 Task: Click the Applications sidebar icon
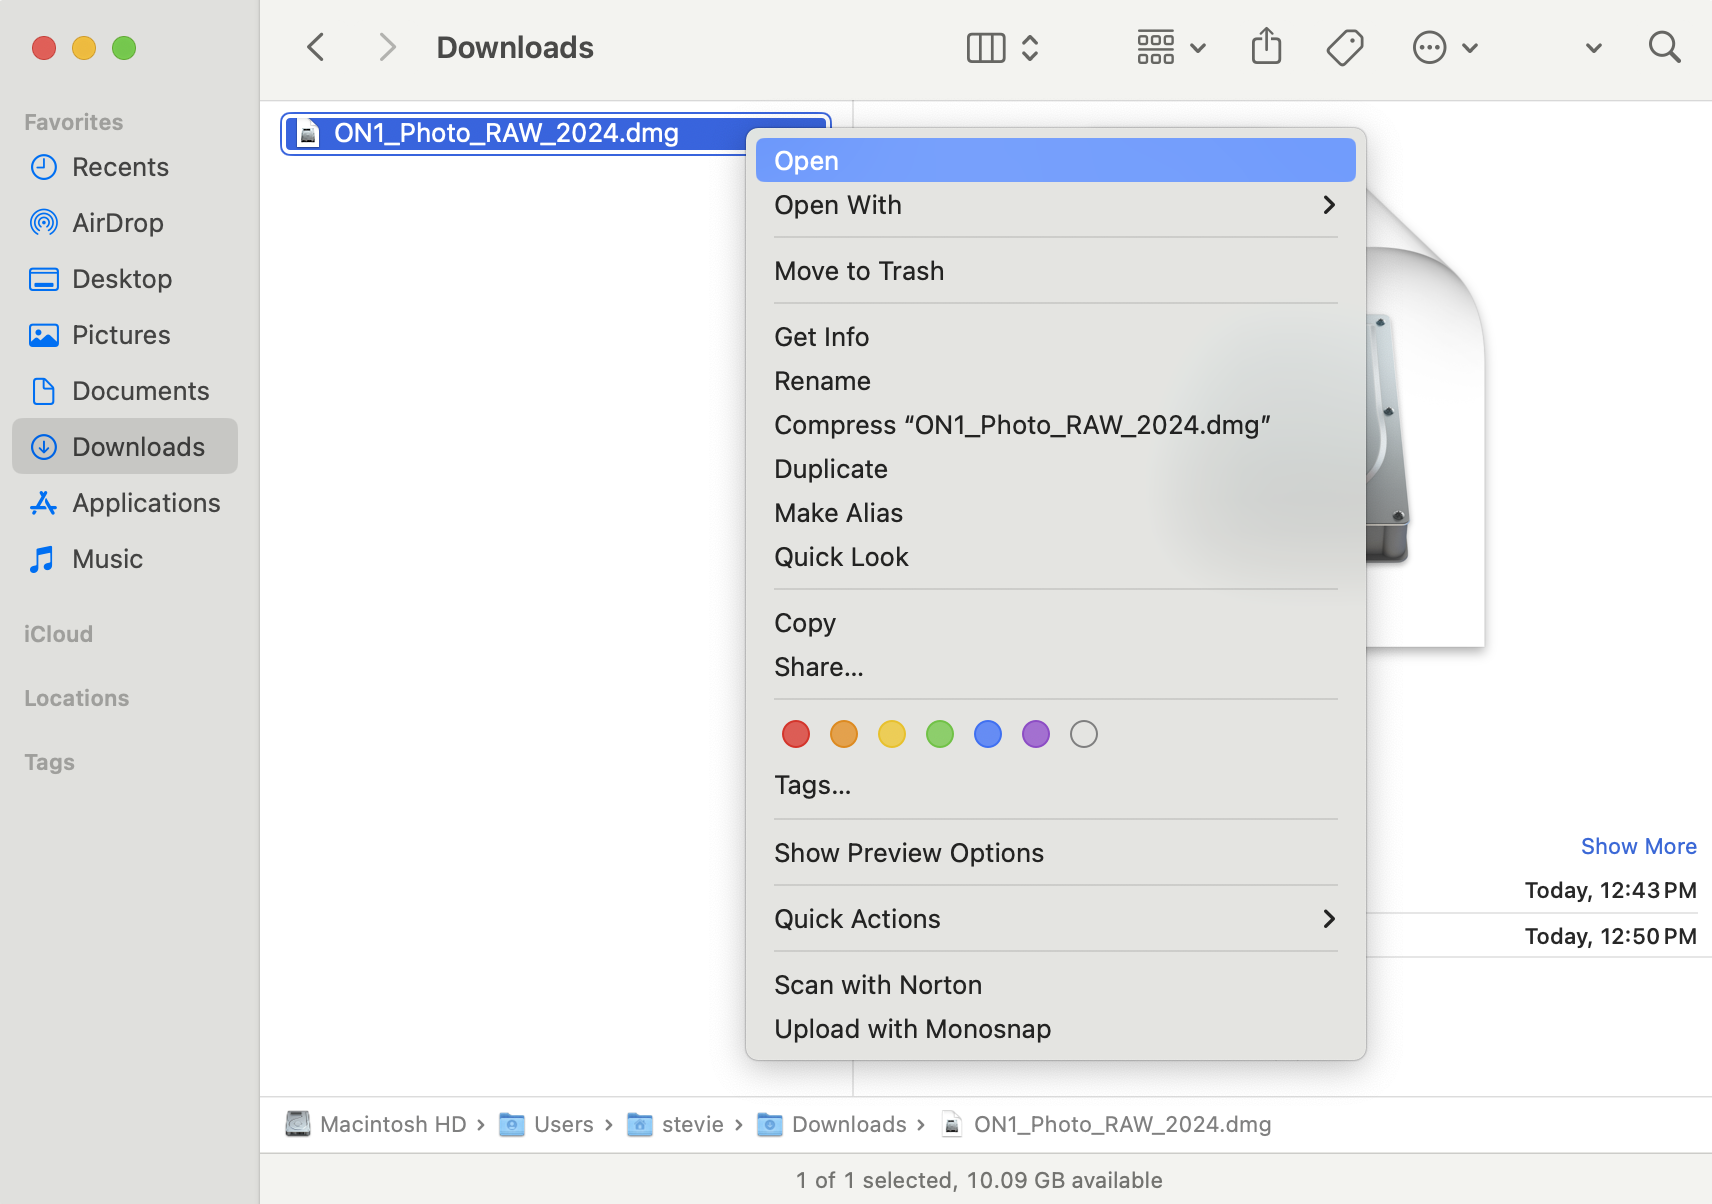point(44,503)
